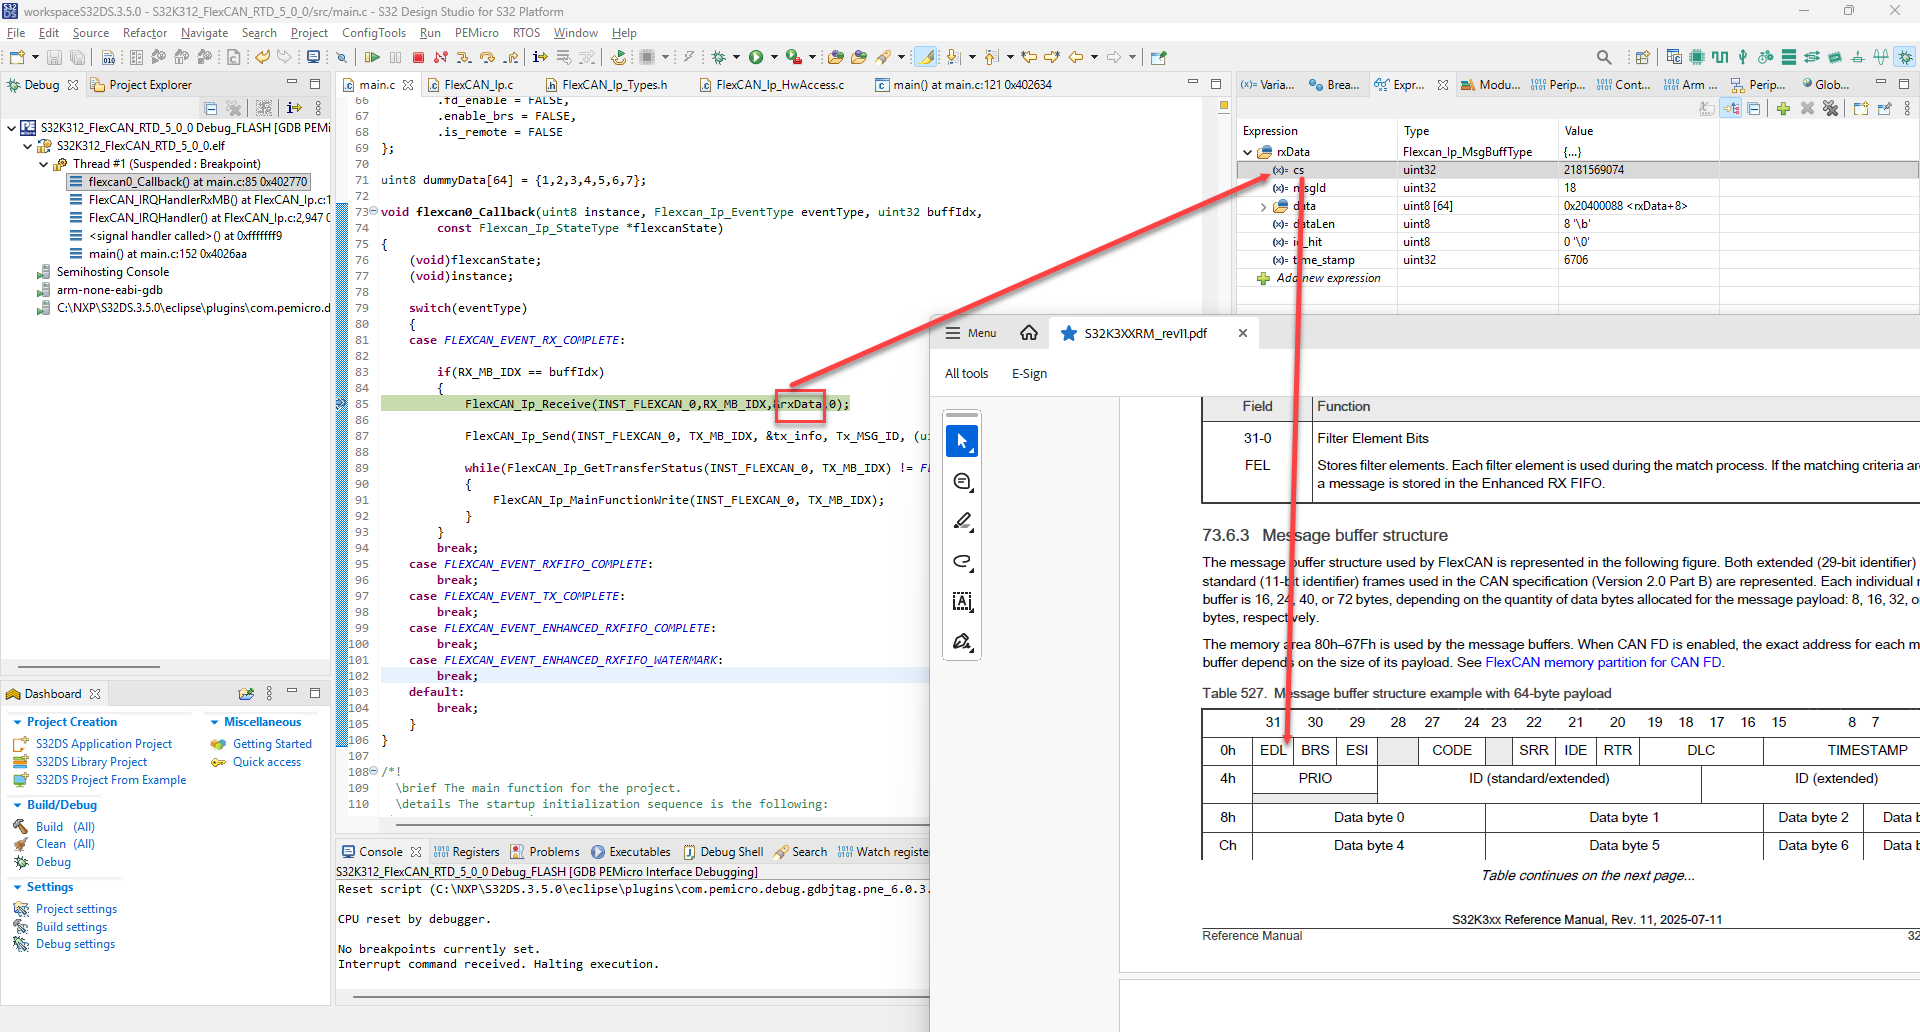Open the C/C++ perspective icon
This screenshot has width=1920, height=1032.
(1674, 58)
